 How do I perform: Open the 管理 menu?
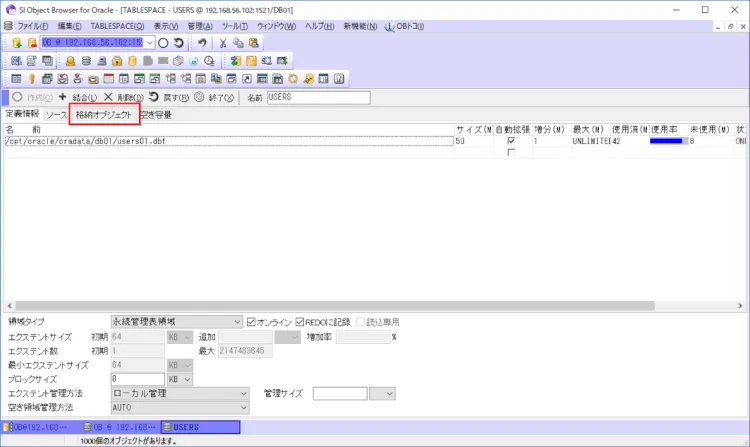point(200,26)
